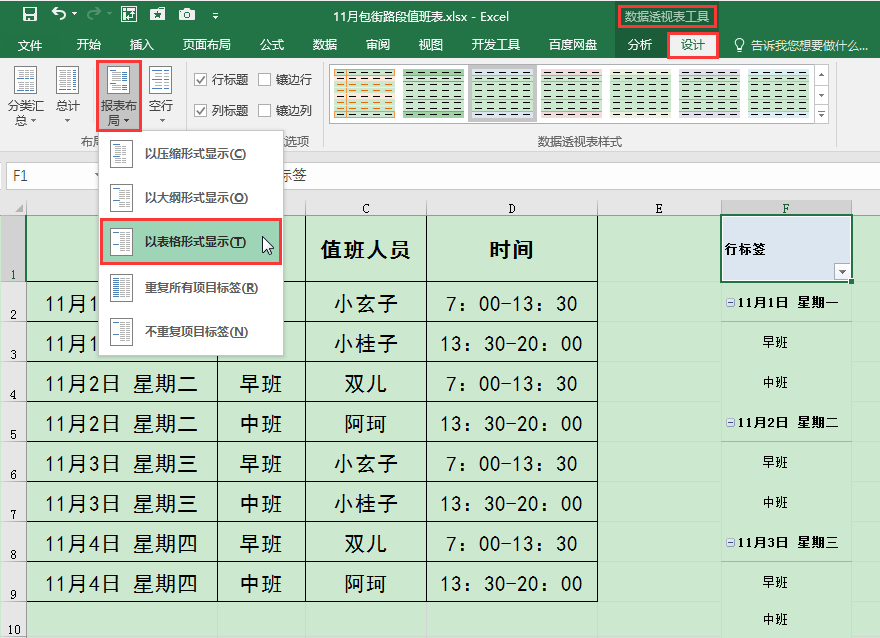The height and width of the screenshot is (638, 880).
Task: Open the 总计 grand totals button
Action: [x=67, y=96]
